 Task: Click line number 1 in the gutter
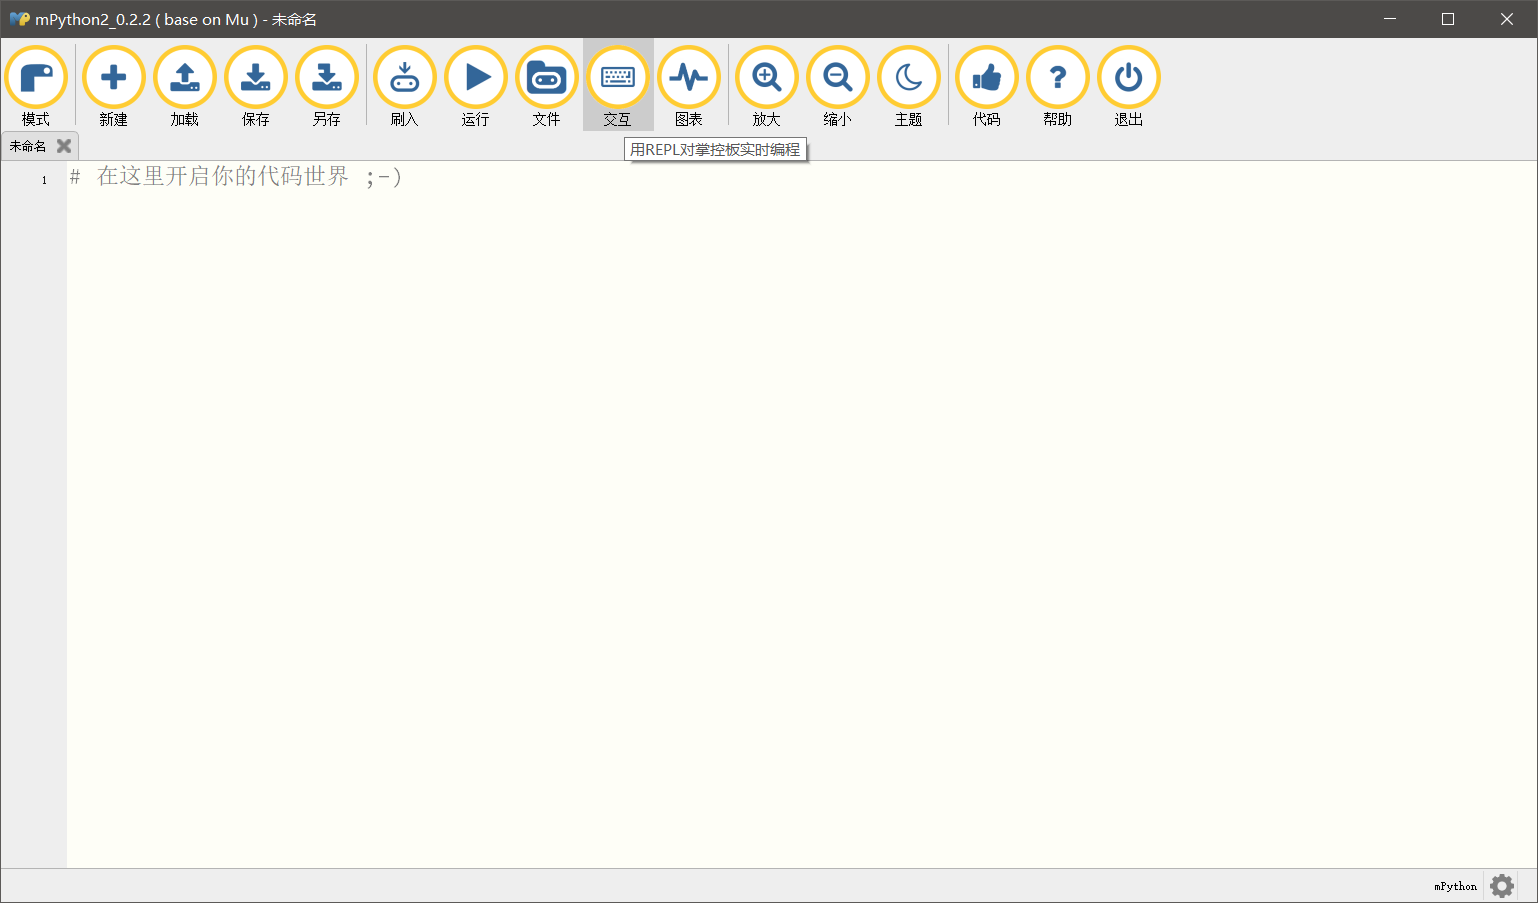tap(44, 180)
